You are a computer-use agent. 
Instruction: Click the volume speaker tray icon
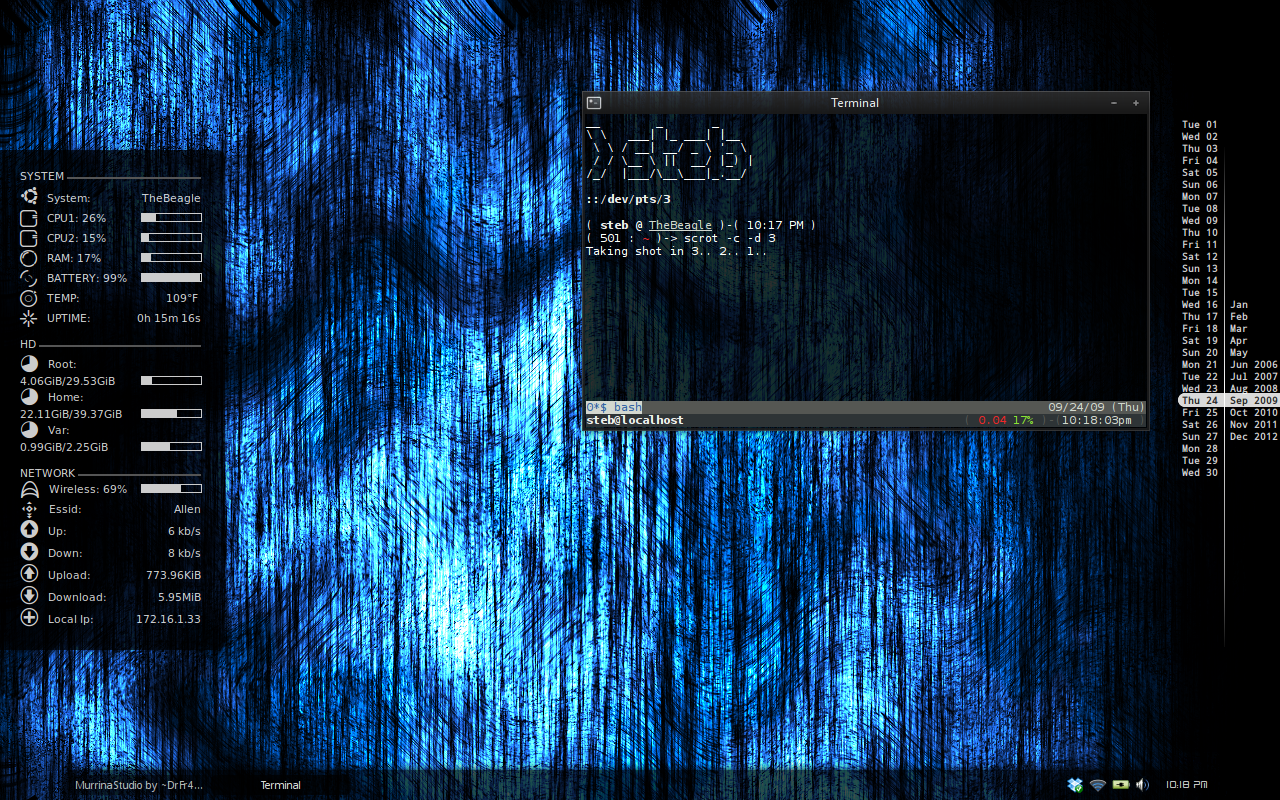[x=1143, y=785]
